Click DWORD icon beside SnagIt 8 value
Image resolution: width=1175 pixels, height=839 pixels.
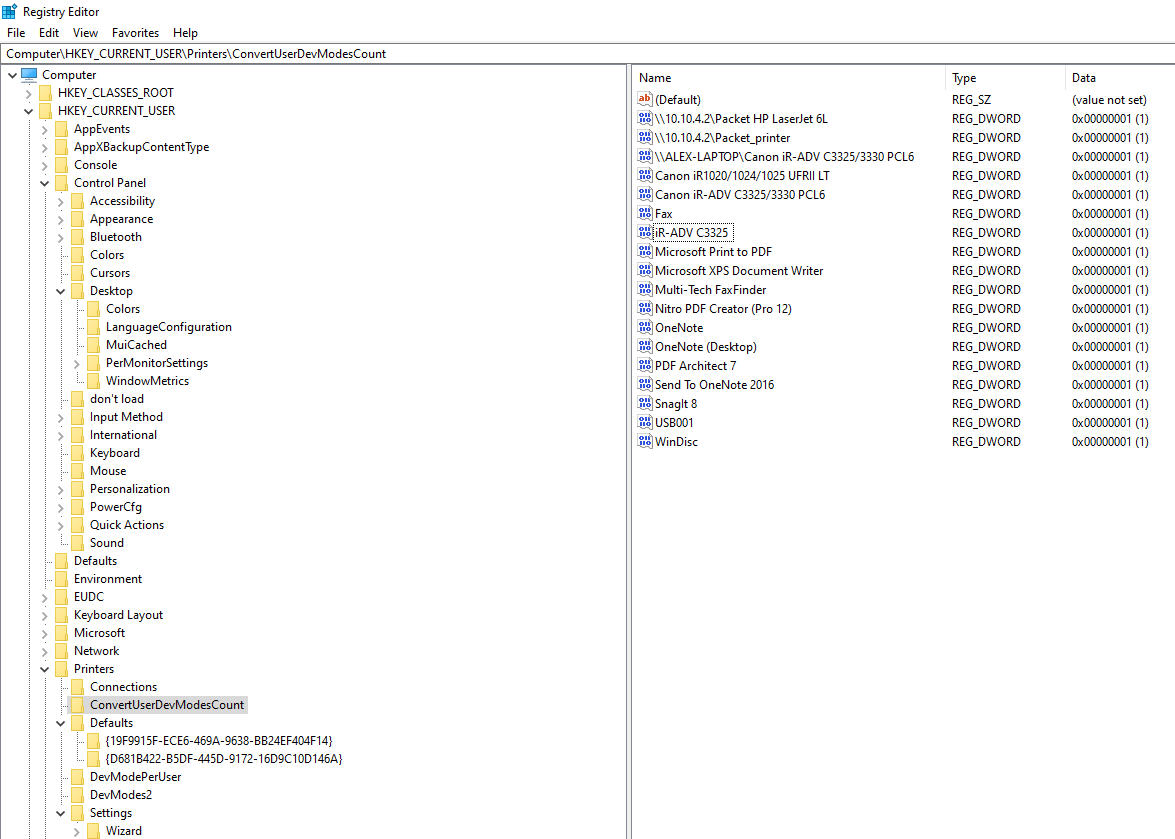pos(644,403)
